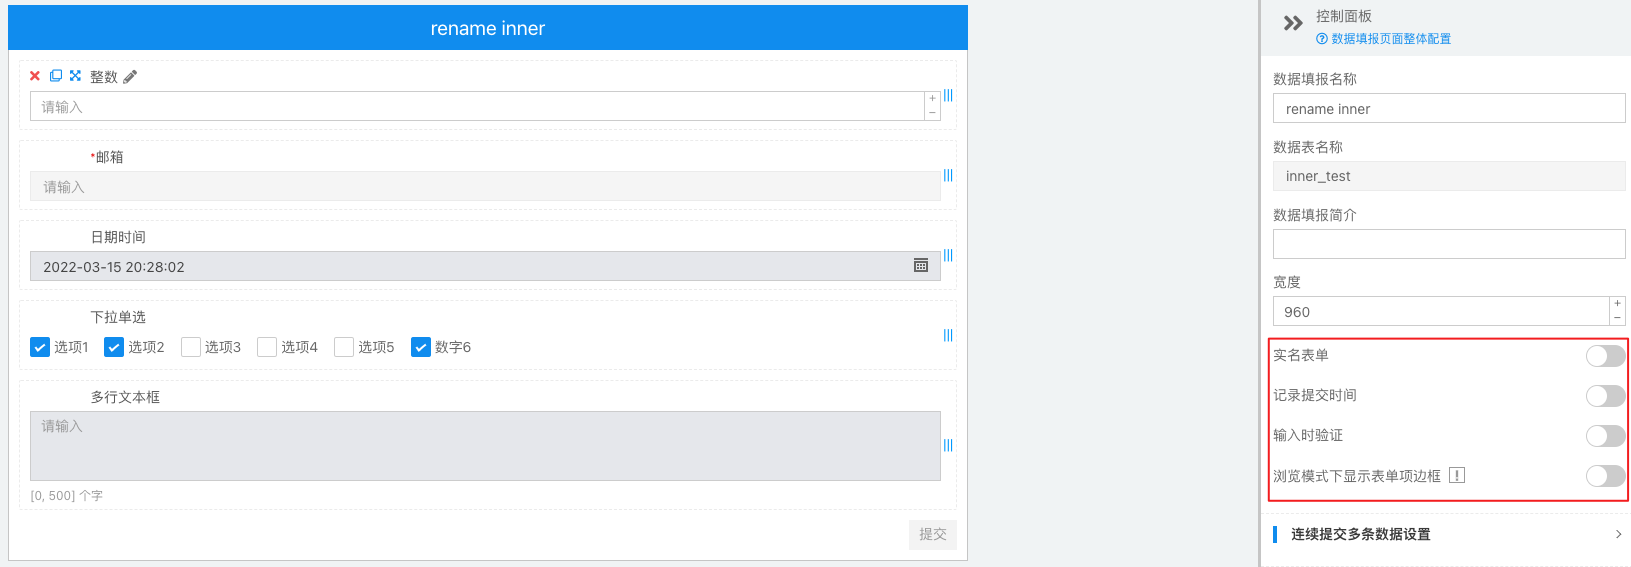The height and width of the screenshot is (567, 1631).
Task: Toggle 输入时验证 switch
Action: click(1605, 436)
